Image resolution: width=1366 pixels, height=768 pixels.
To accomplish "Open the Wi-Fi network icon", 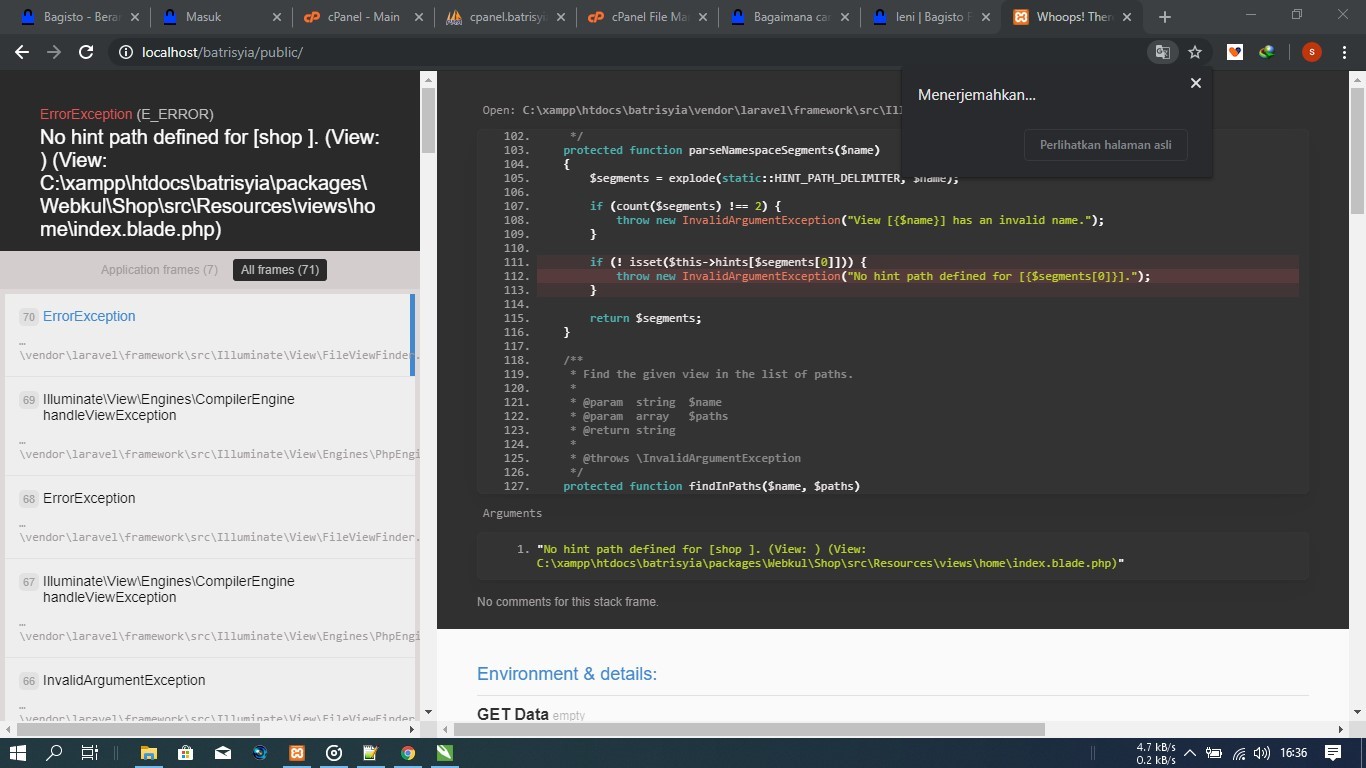I will pos(1239,753).
